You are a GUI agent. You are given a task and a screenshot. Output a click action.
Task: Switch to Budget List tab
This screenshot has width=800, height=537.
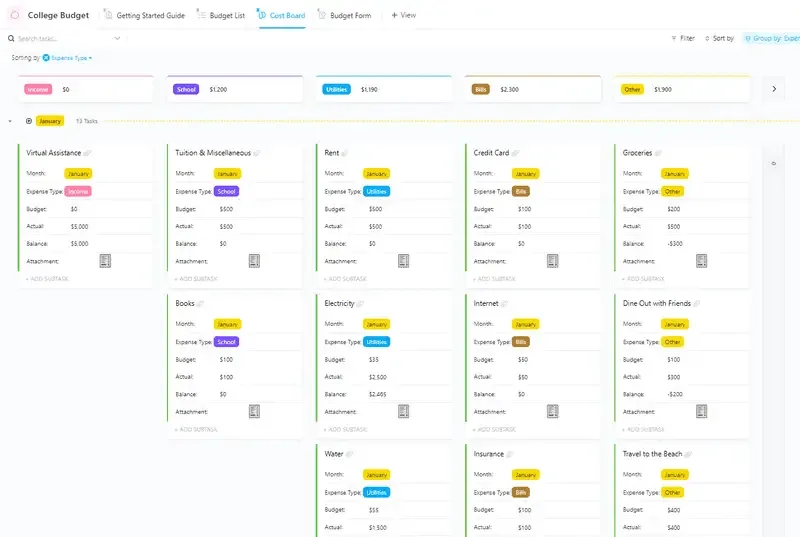221,15
